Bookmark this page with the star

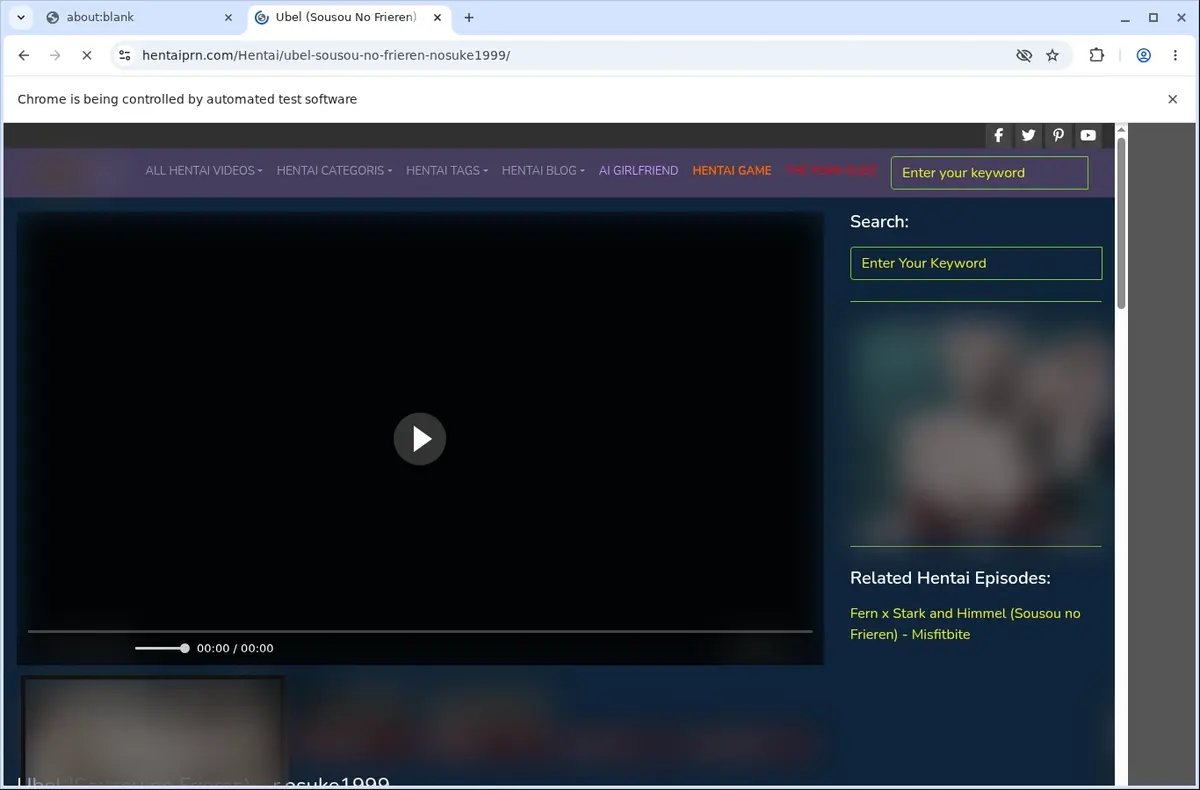pos(1052,56)
